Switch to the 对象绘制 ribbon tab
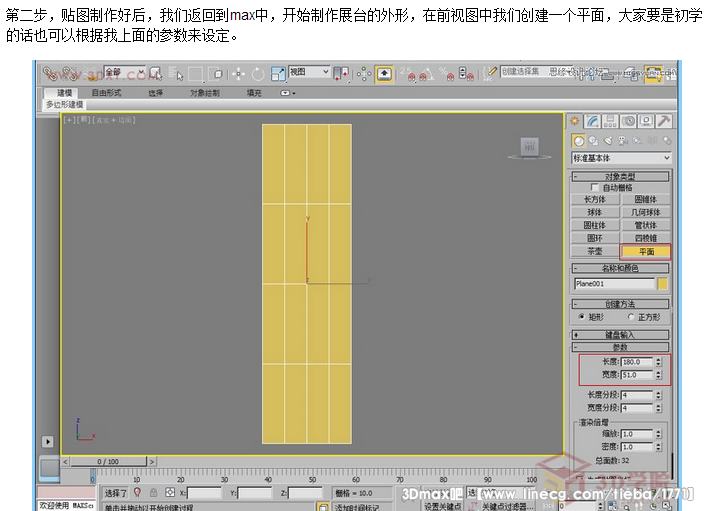This screenshot has height=511, width=723. click(205, 93)
